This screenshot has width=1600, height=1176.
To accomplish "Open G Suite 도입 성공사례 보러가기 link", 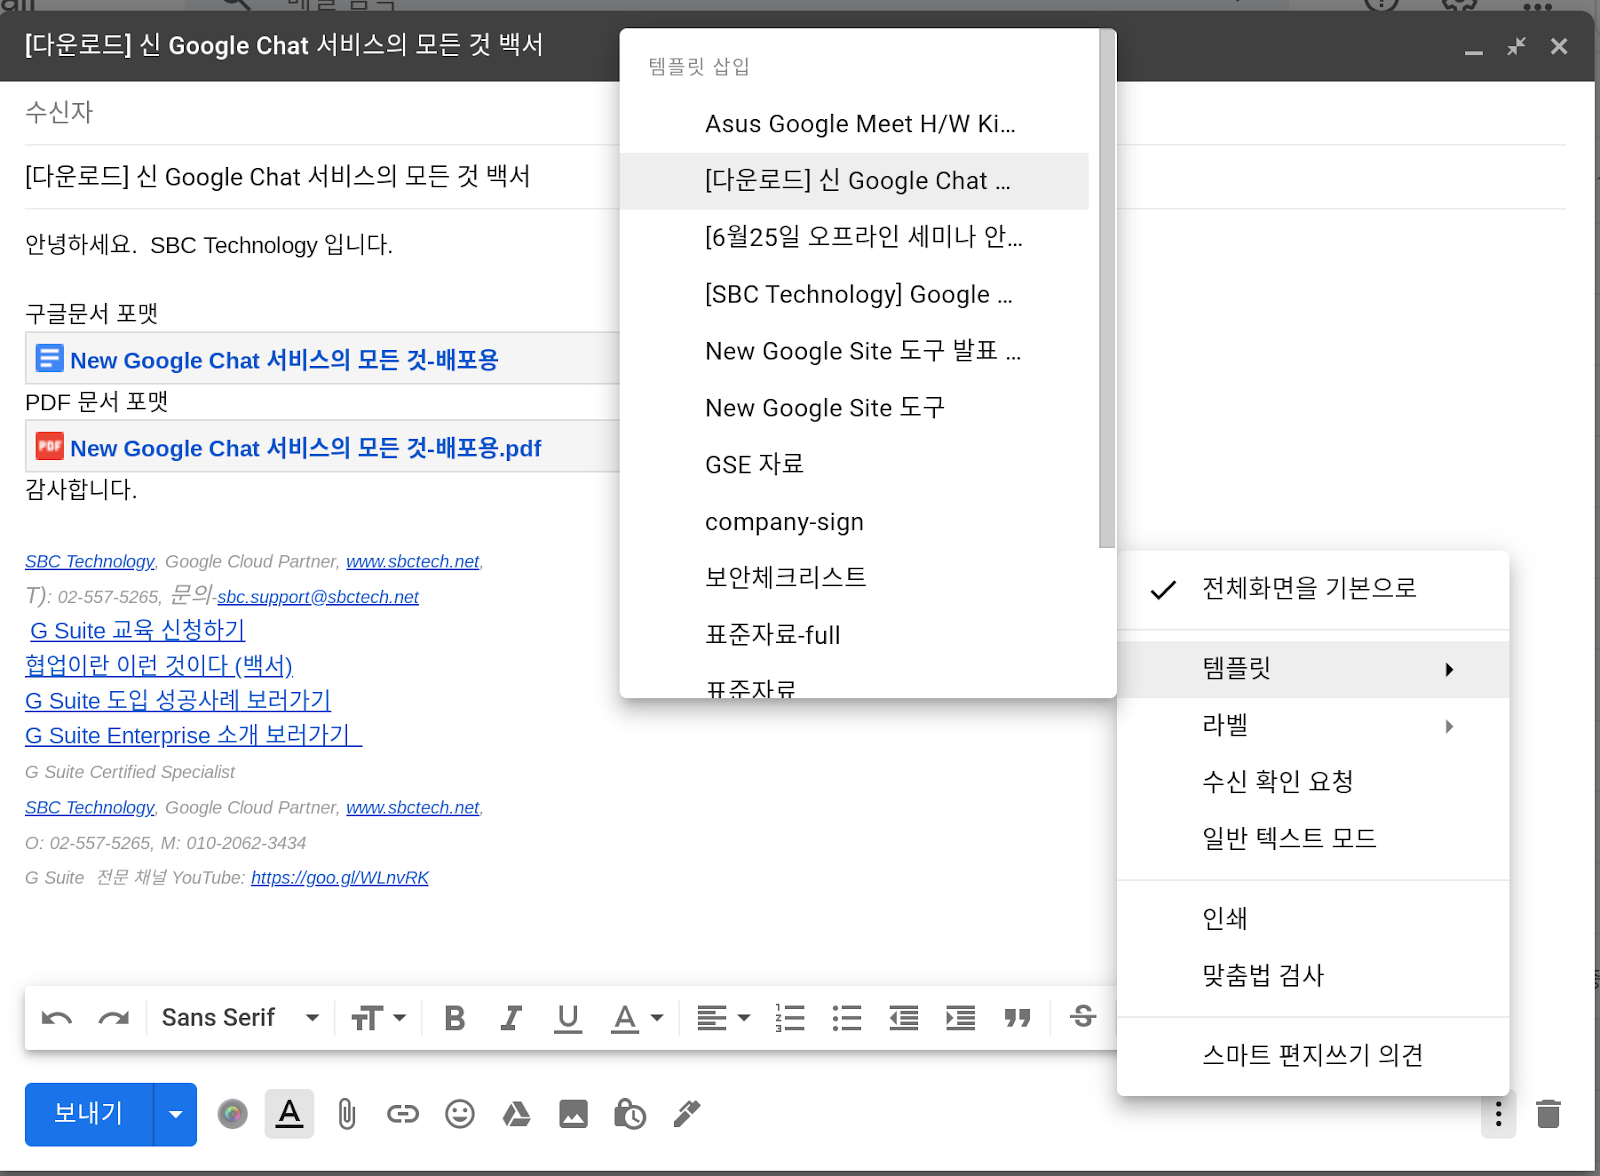I will [178, 701].
